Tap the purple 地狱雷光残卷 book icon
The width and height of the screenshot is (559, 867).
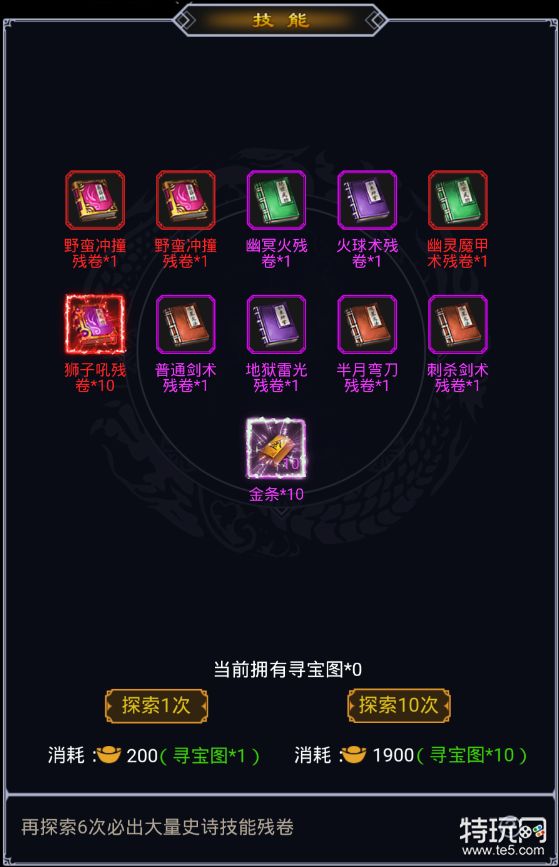(x=276, y=324)
